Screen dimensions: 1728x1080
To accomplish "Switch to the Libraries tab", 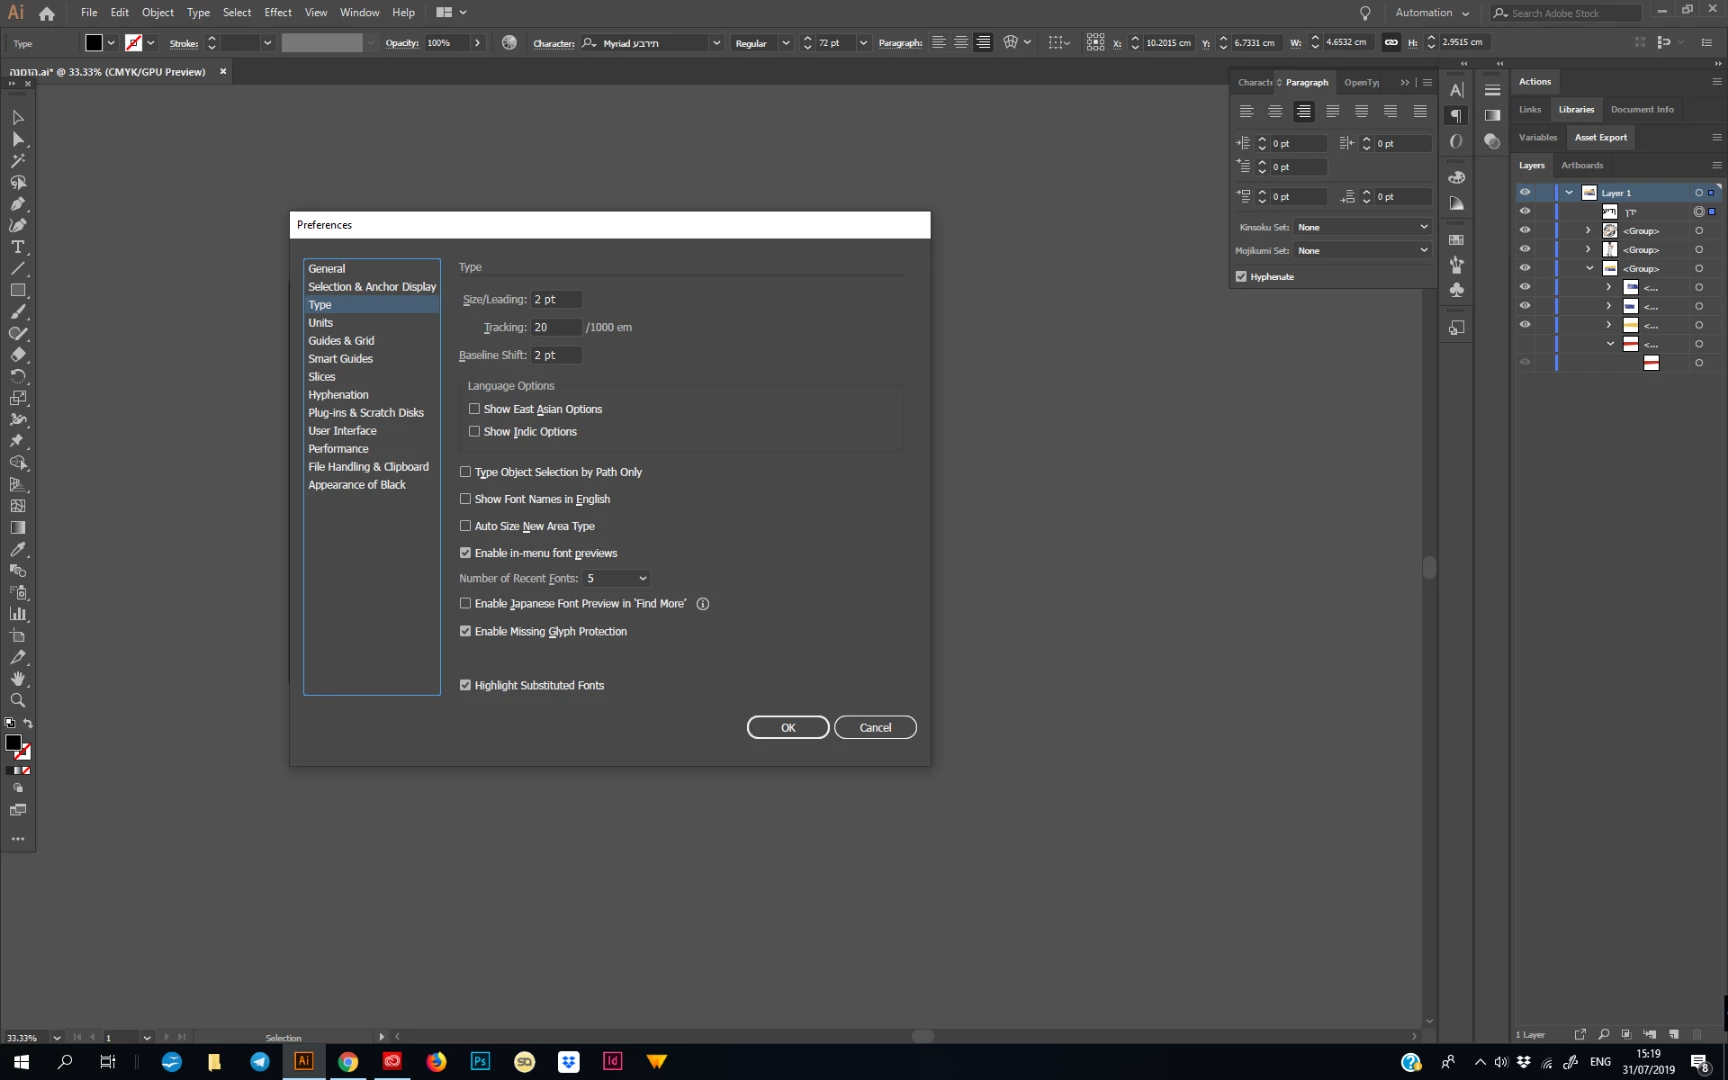I will click(1576, 109).
